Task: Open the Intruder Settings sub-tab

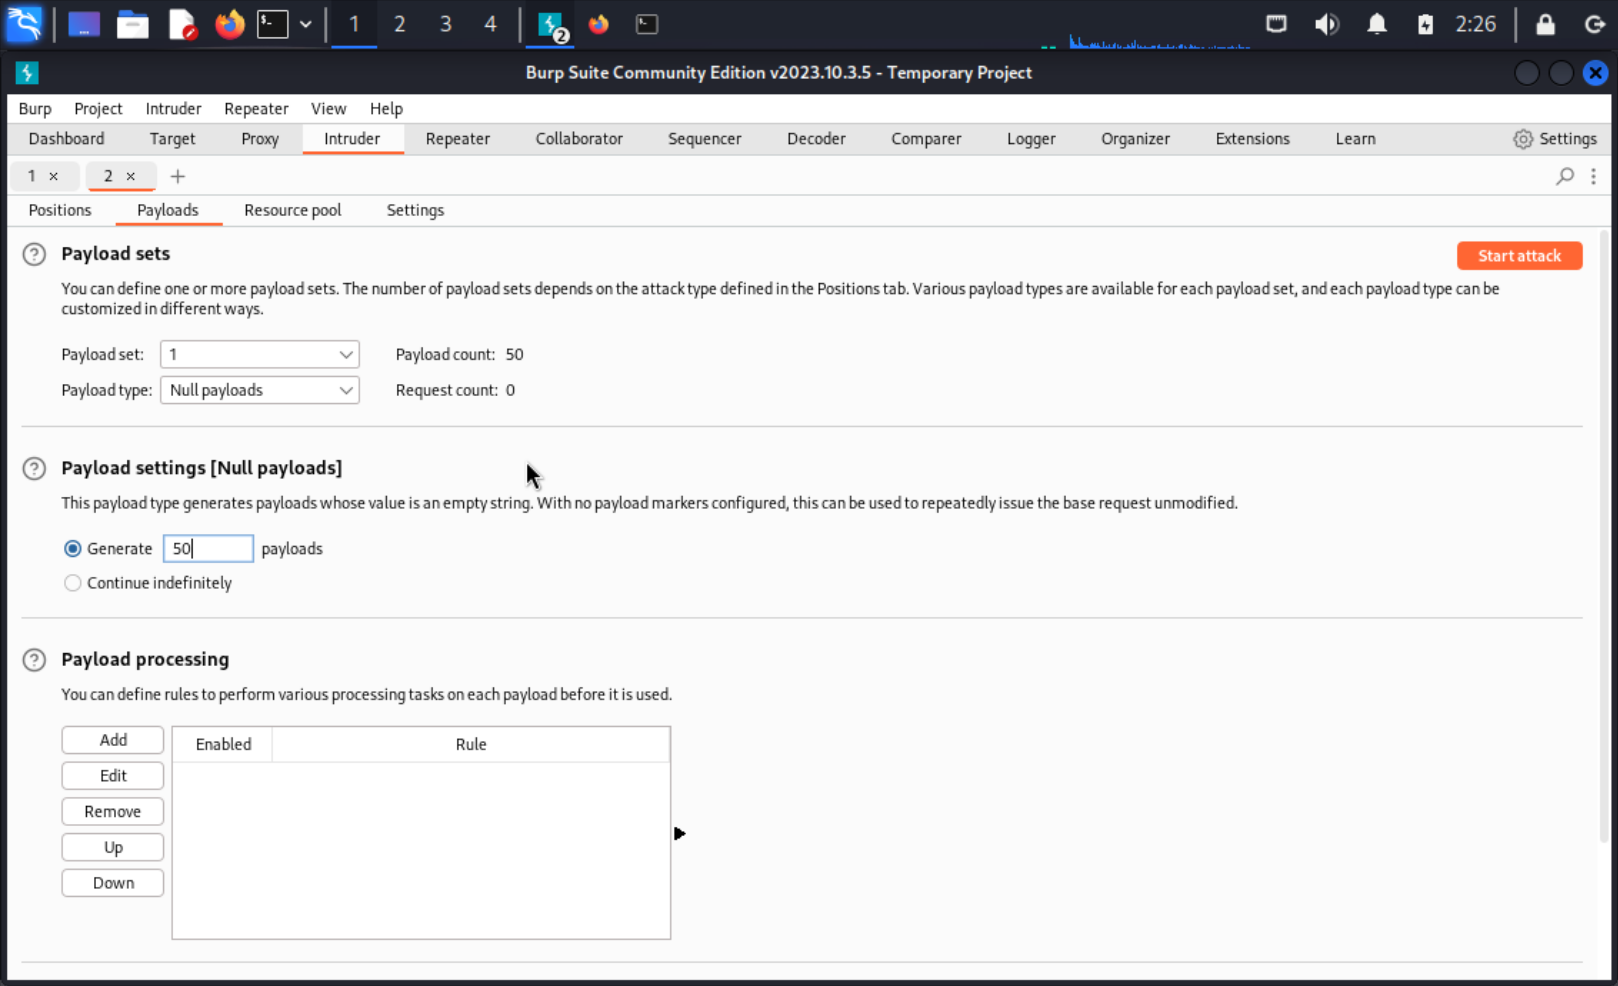Action: click(x=415, y=210)
